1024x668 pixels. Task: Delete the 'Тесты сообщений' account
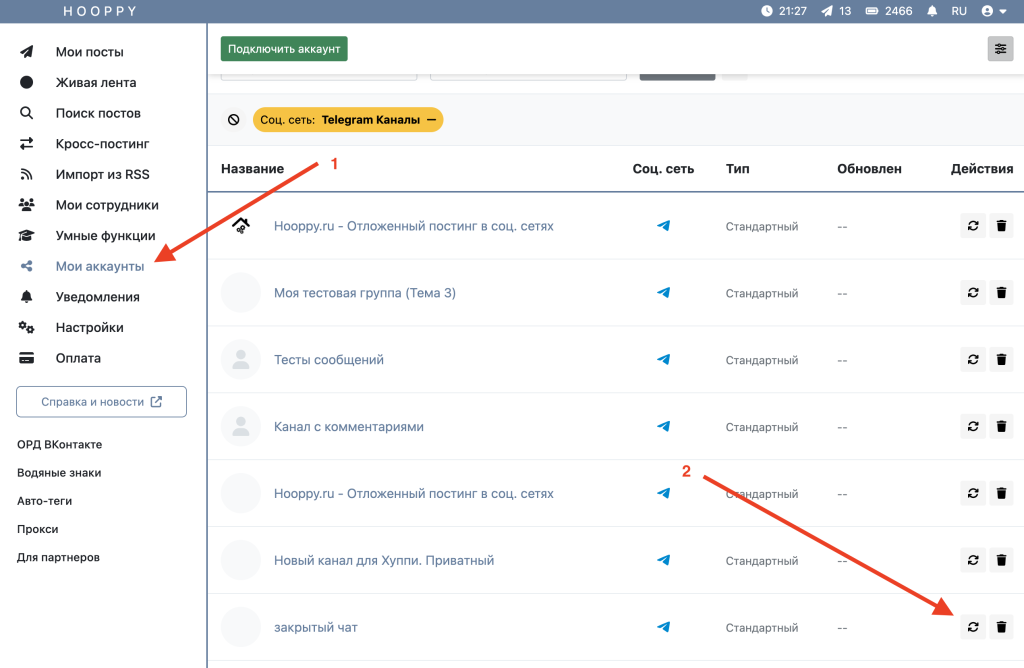1001,360
